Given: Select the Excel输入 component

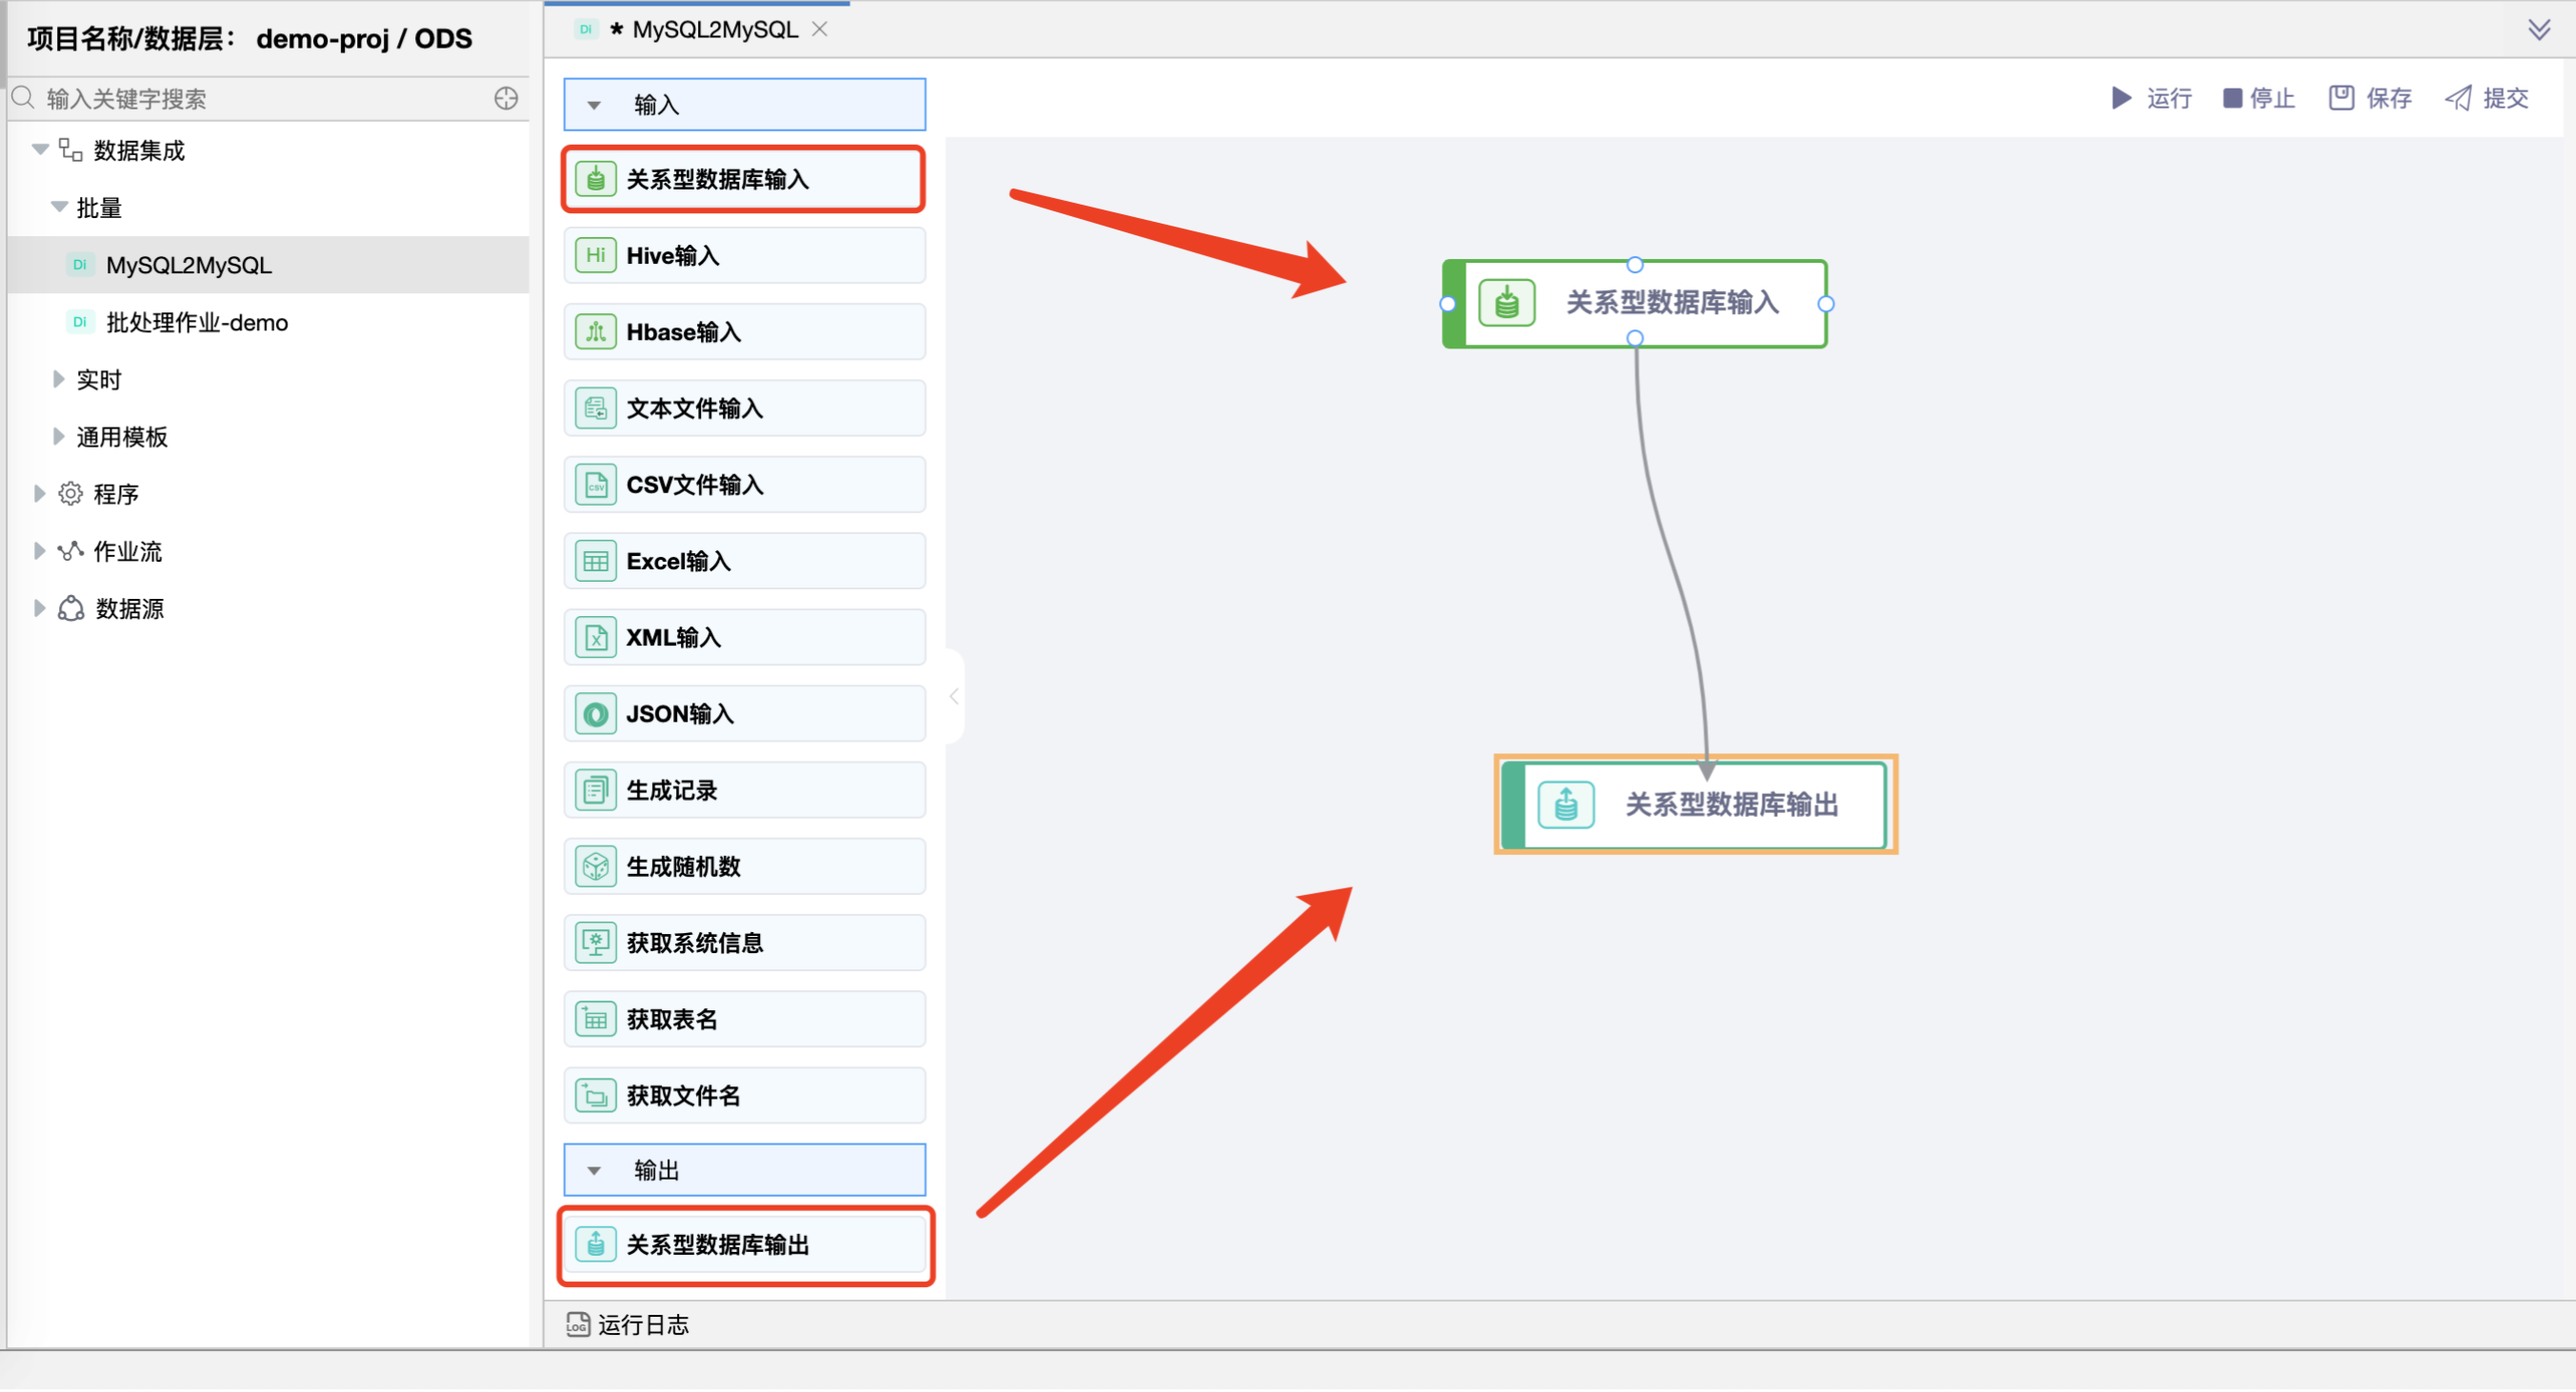Looking at the screenshot, I should click(x=743, y=560).
